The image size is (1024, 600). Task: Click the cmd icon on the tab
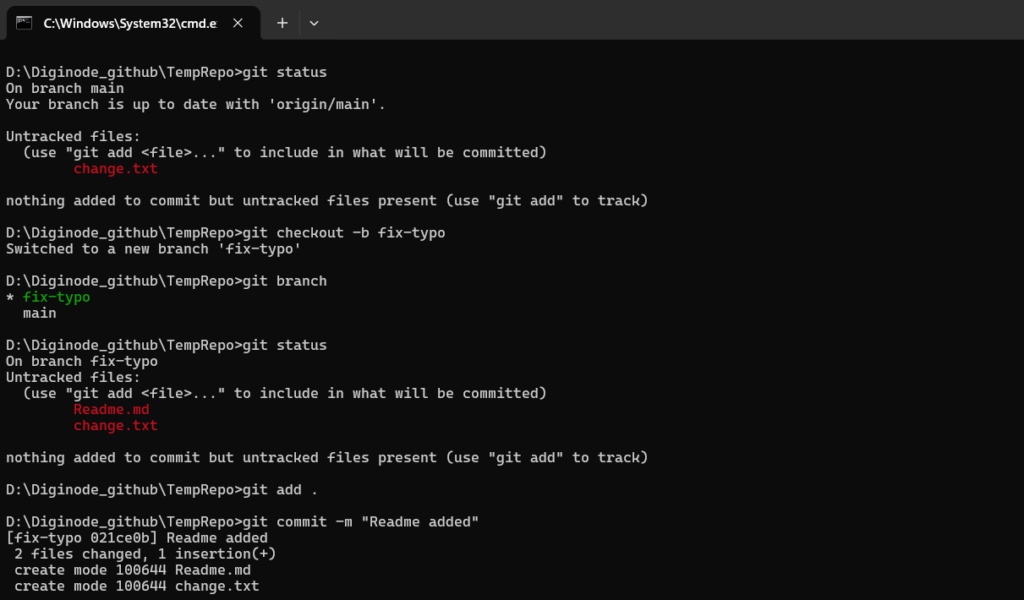pos(24,22)
